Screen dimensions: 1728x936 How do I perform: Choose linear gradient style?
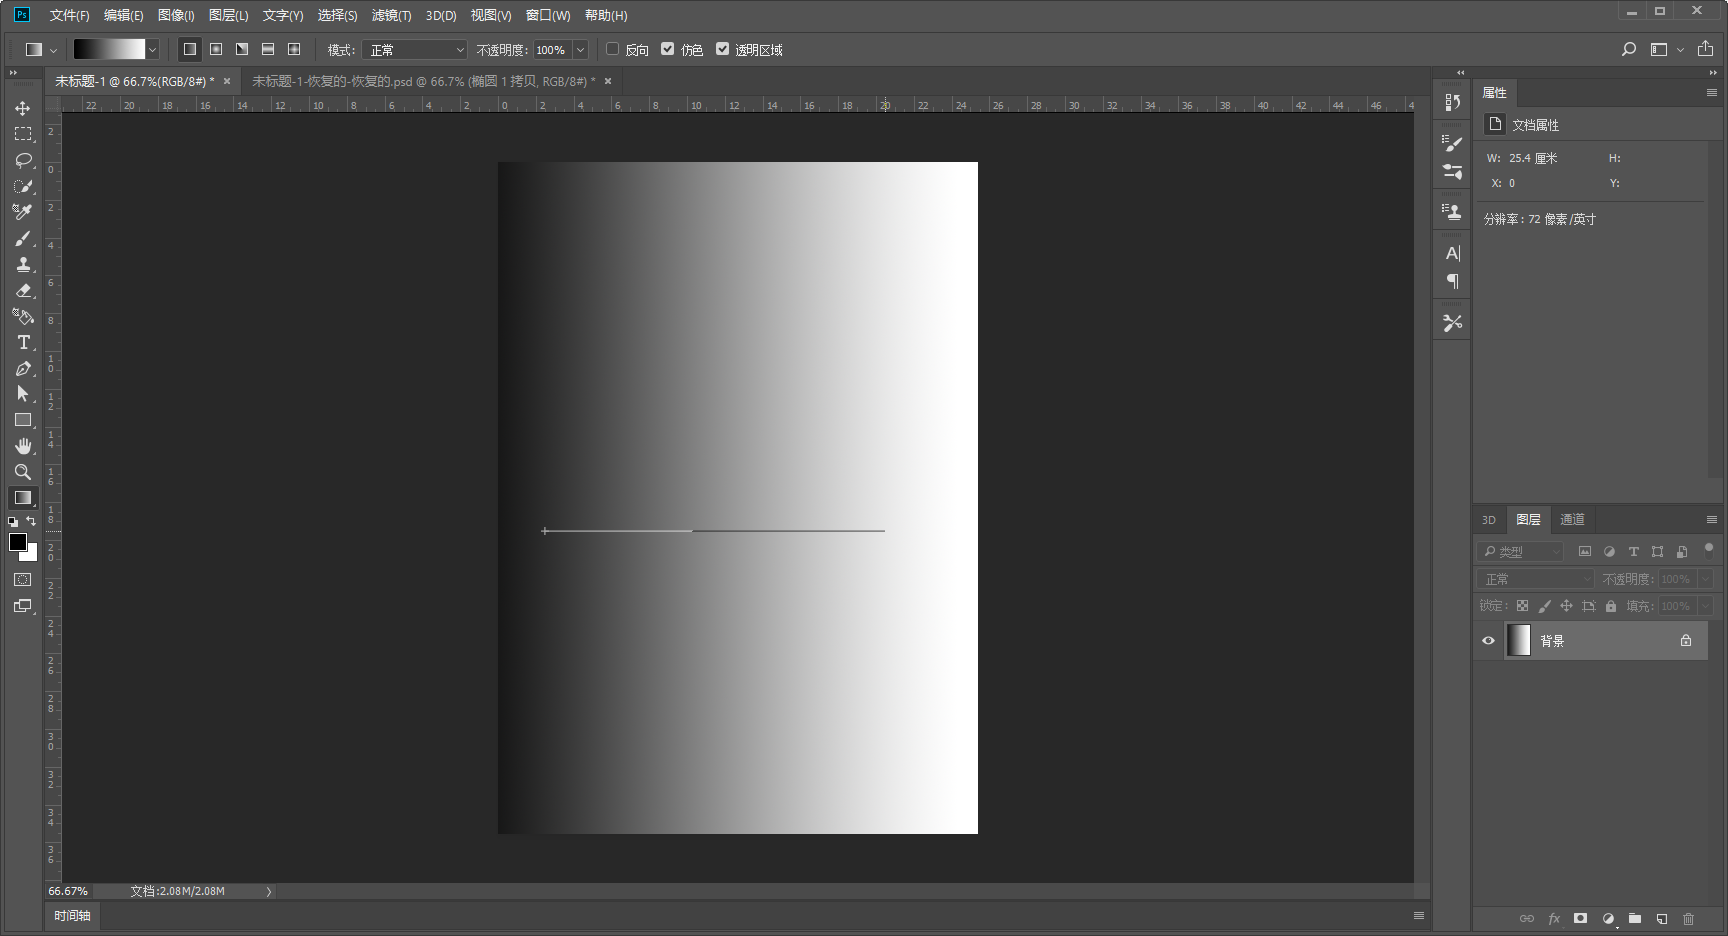pyautogui.click(x=190, y=49)
